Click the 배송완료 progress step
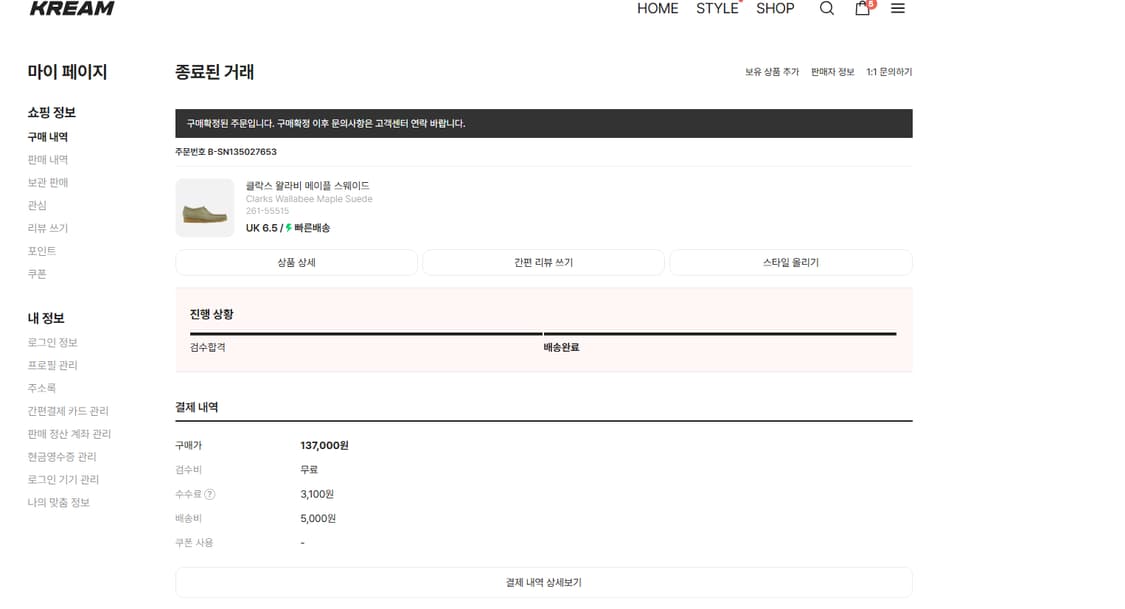 pos(561,347)
